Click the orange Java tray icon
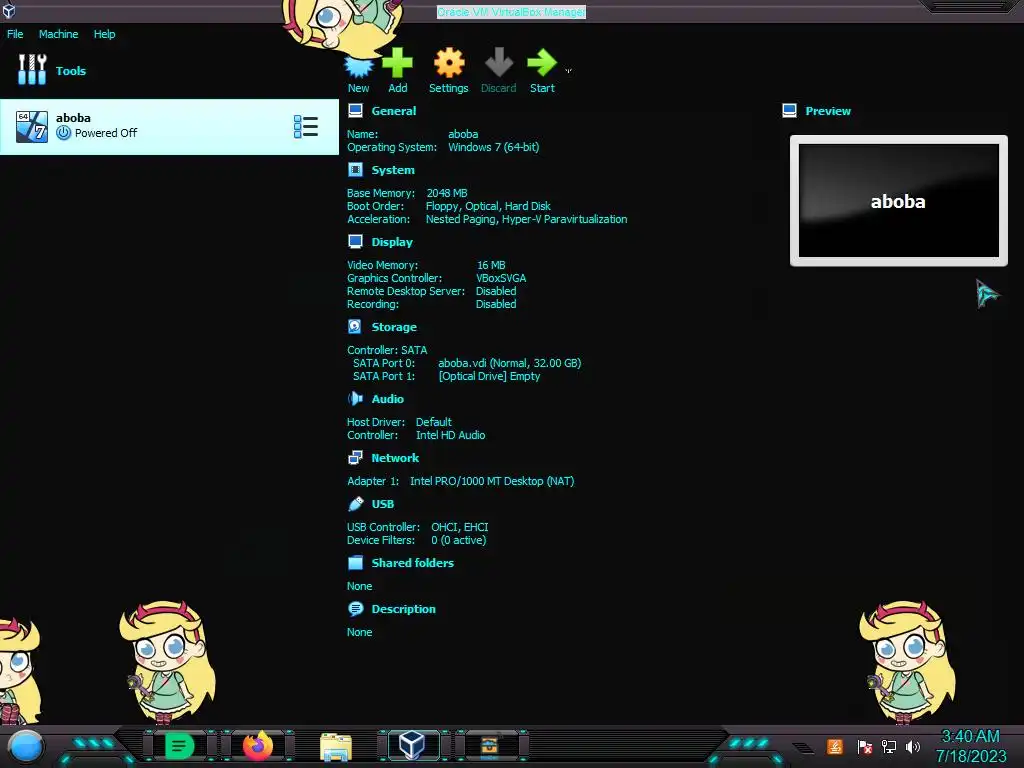Image resolution: width=1024 pixels, height=768 pixels. click(x=834, y=746)
